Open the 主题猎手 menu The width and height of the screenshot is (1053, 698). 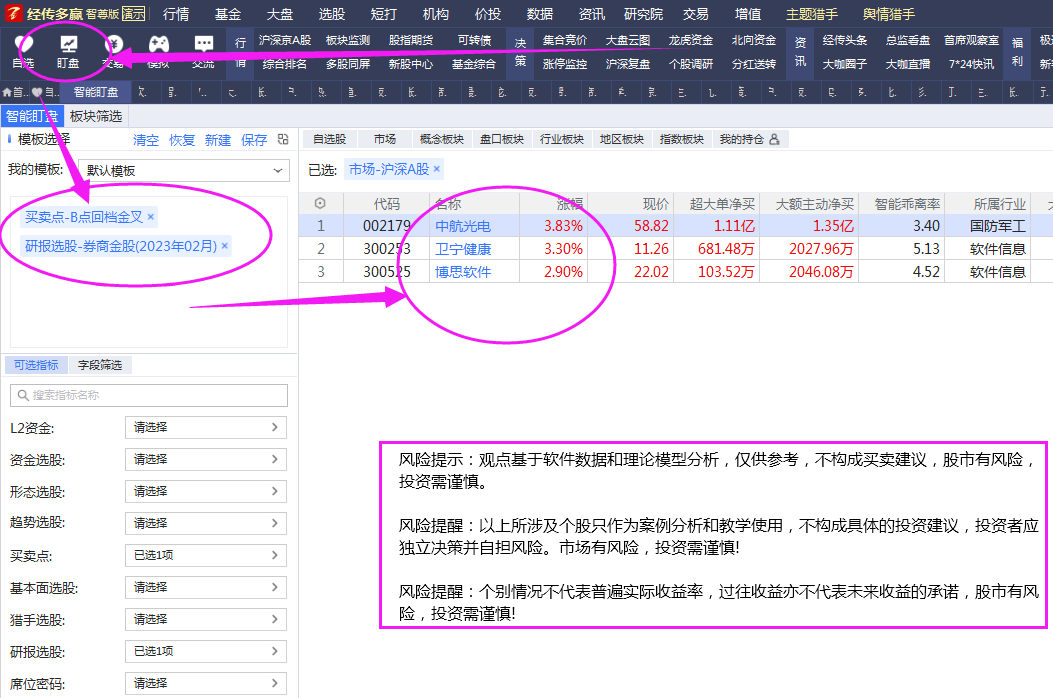click(812, 14)
